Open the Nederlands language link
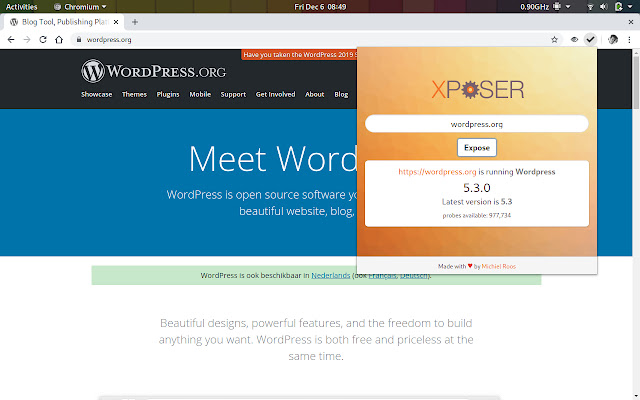Image resolution: width=640 pixels, height=400 pixels. pyautogui.click(x=331, y=276)
